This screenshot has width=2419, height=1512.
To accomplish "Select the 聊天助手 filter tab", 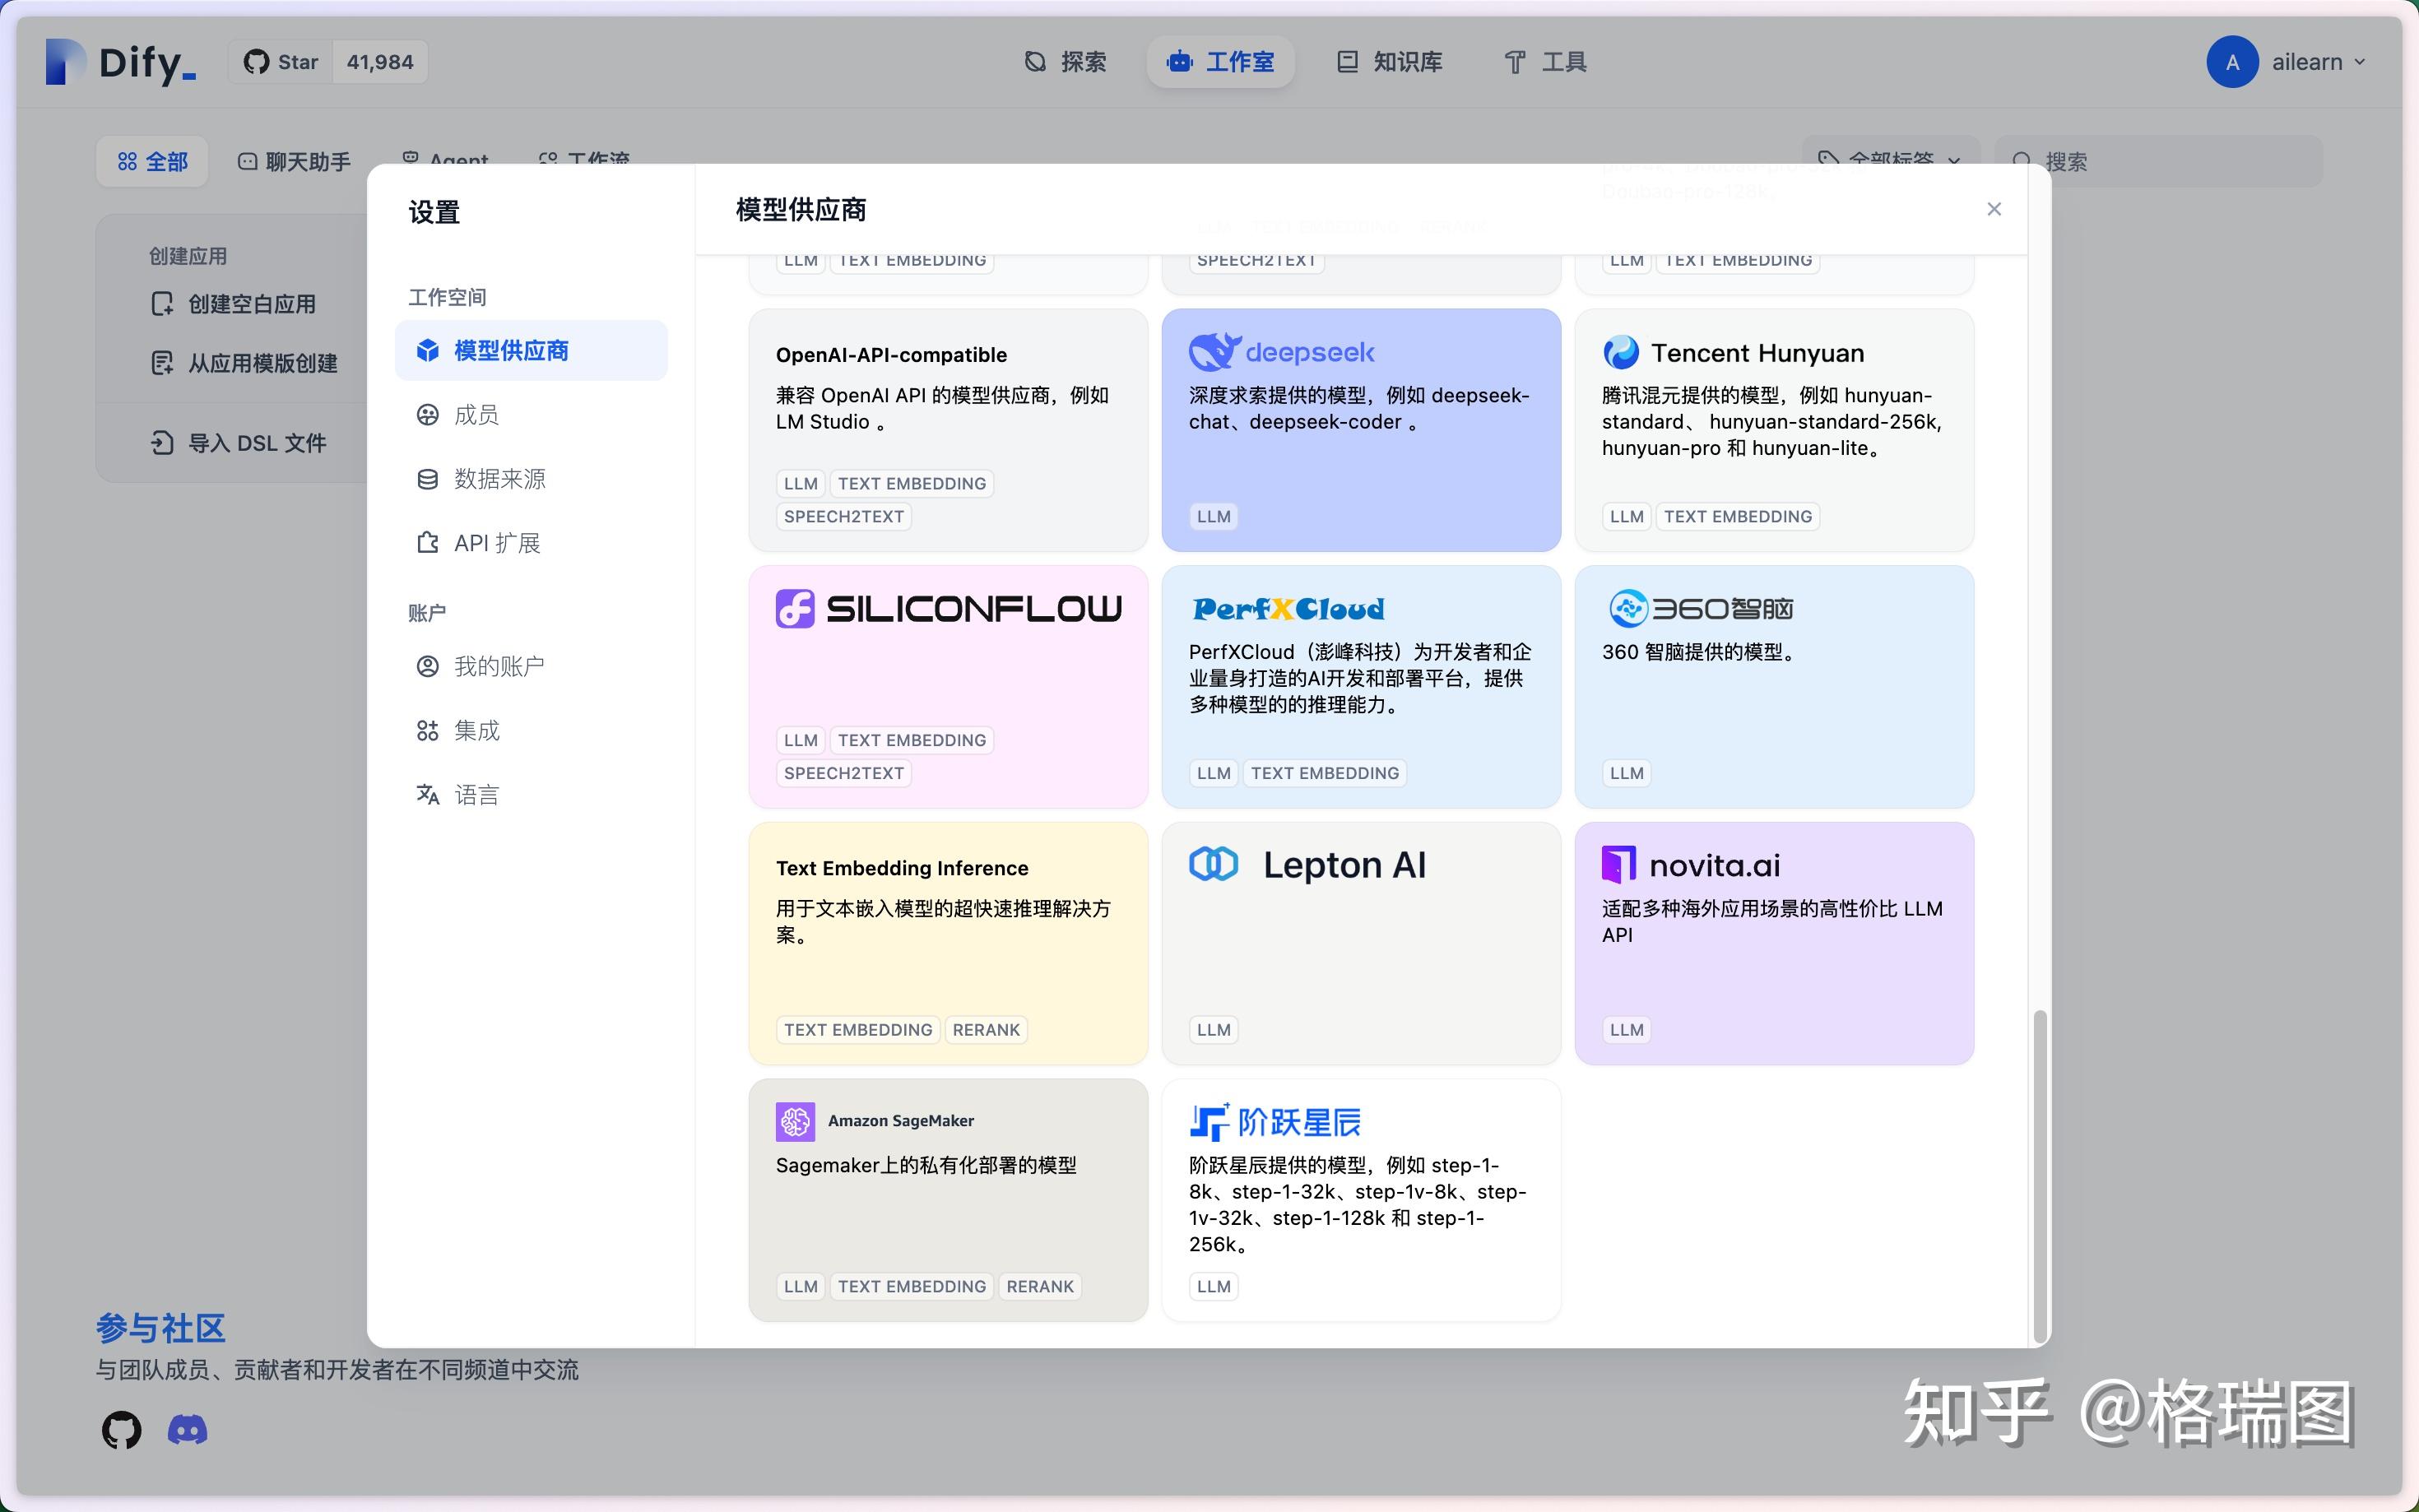I will click(294, 161).
